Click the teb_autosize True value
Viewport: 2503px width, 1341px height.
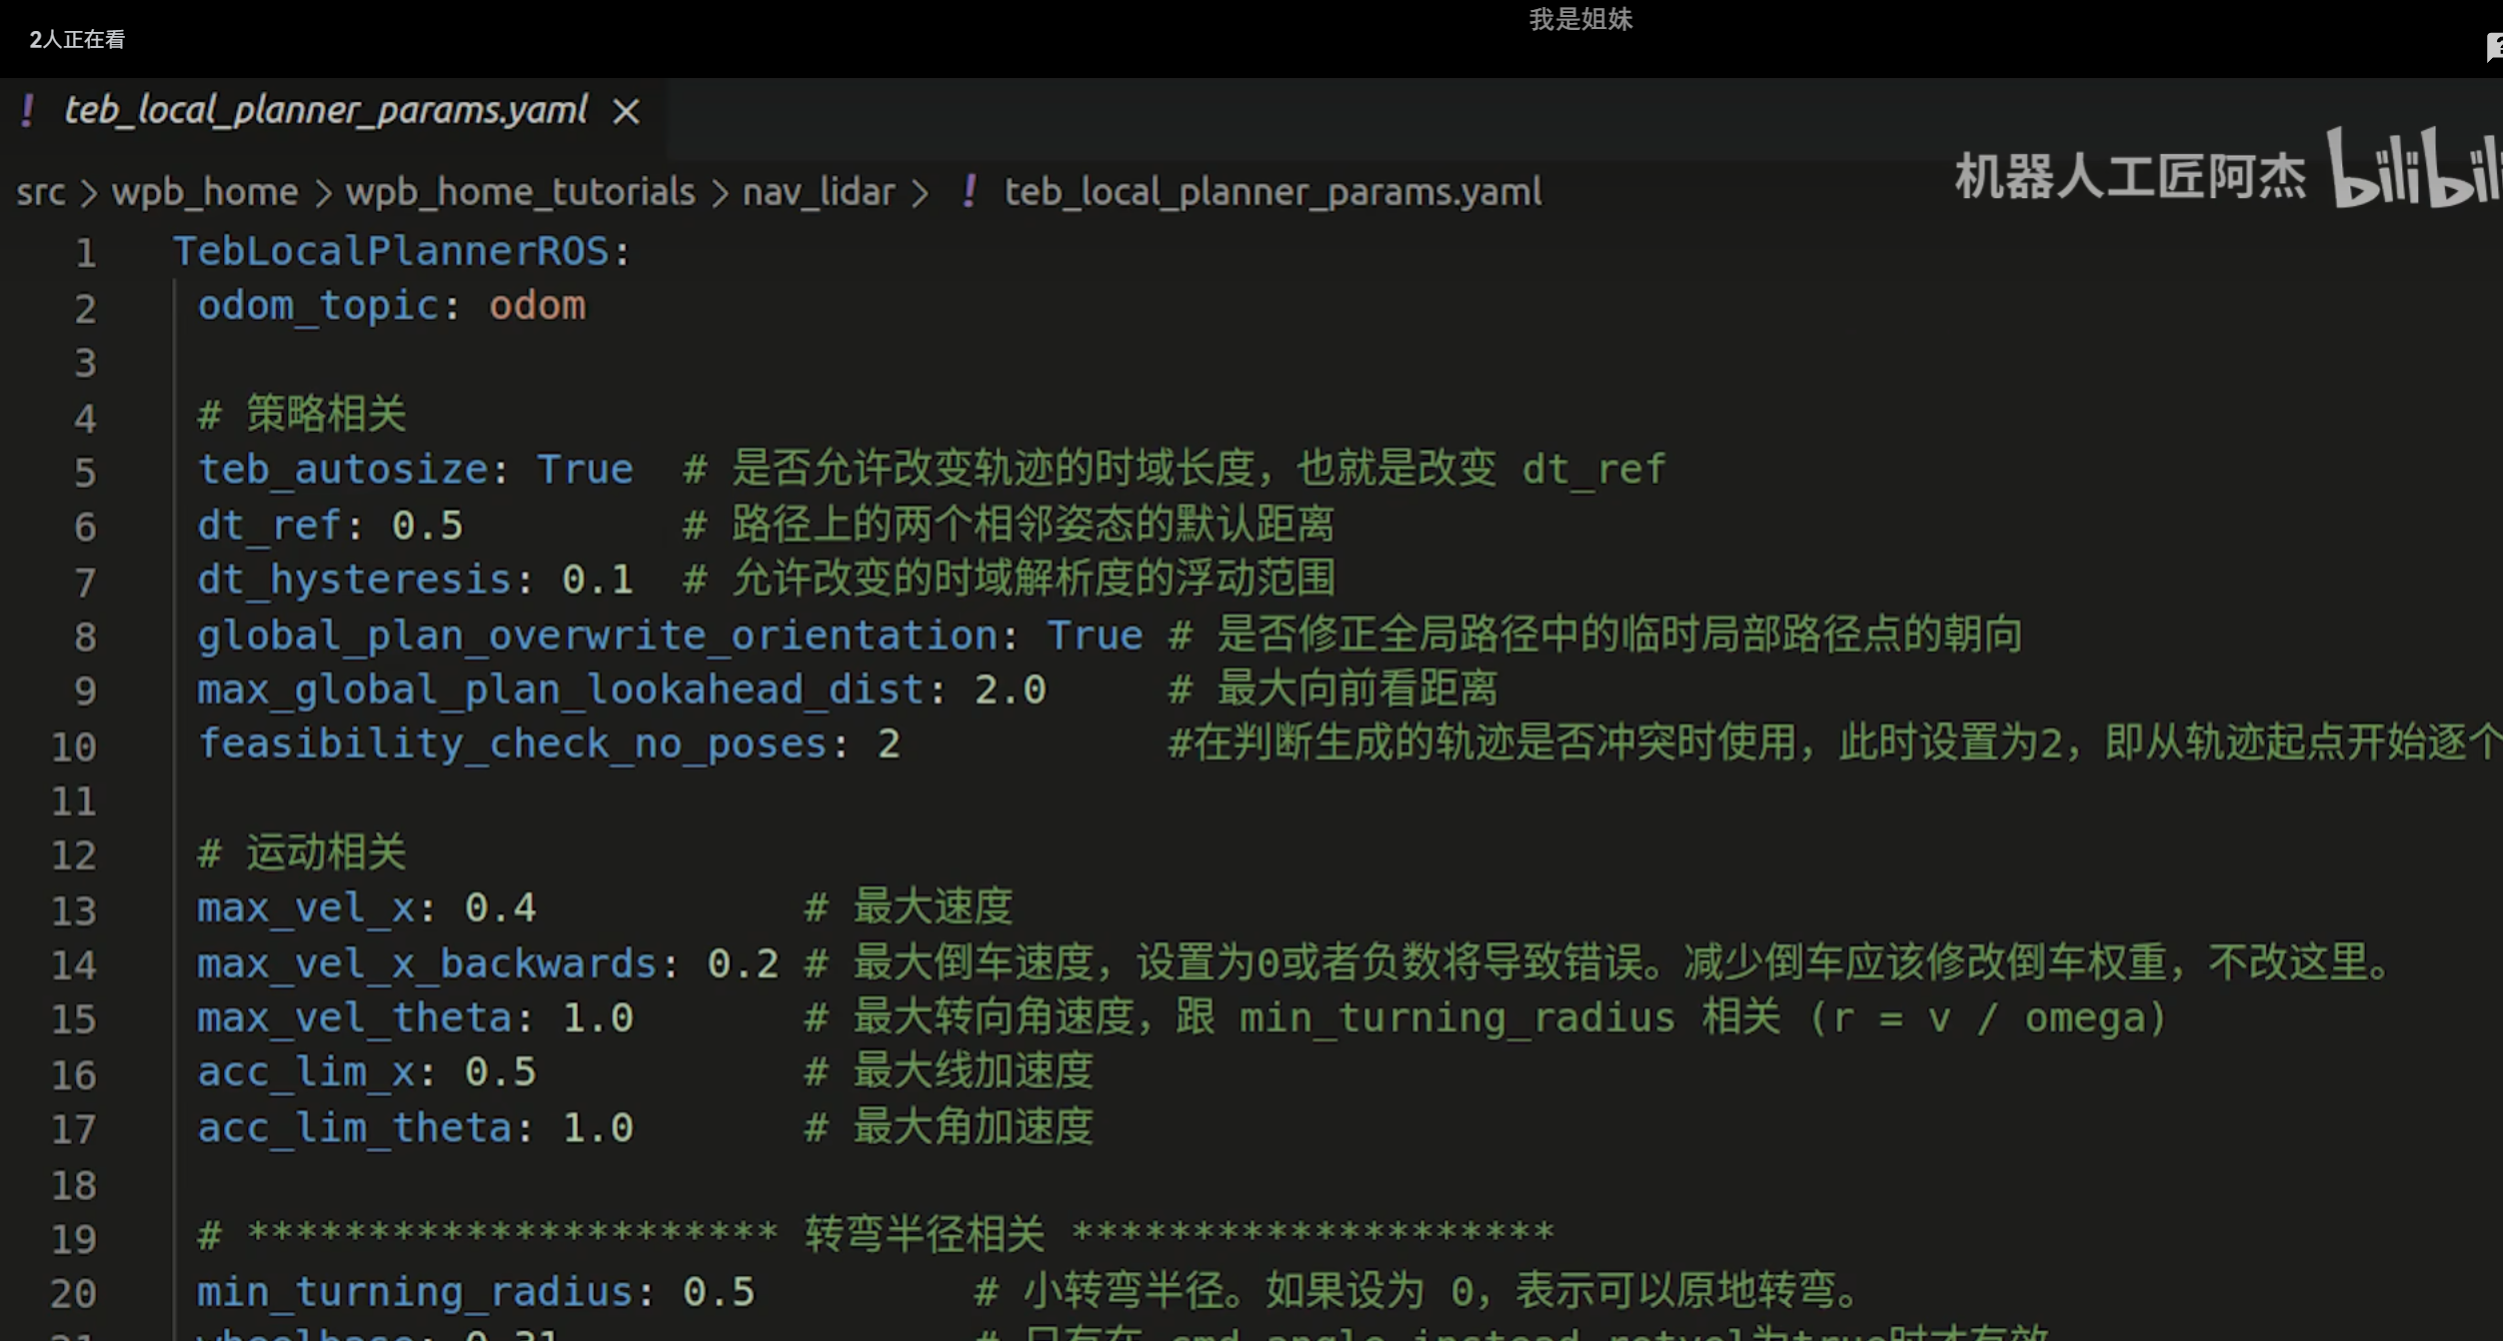tap(585, 469)
